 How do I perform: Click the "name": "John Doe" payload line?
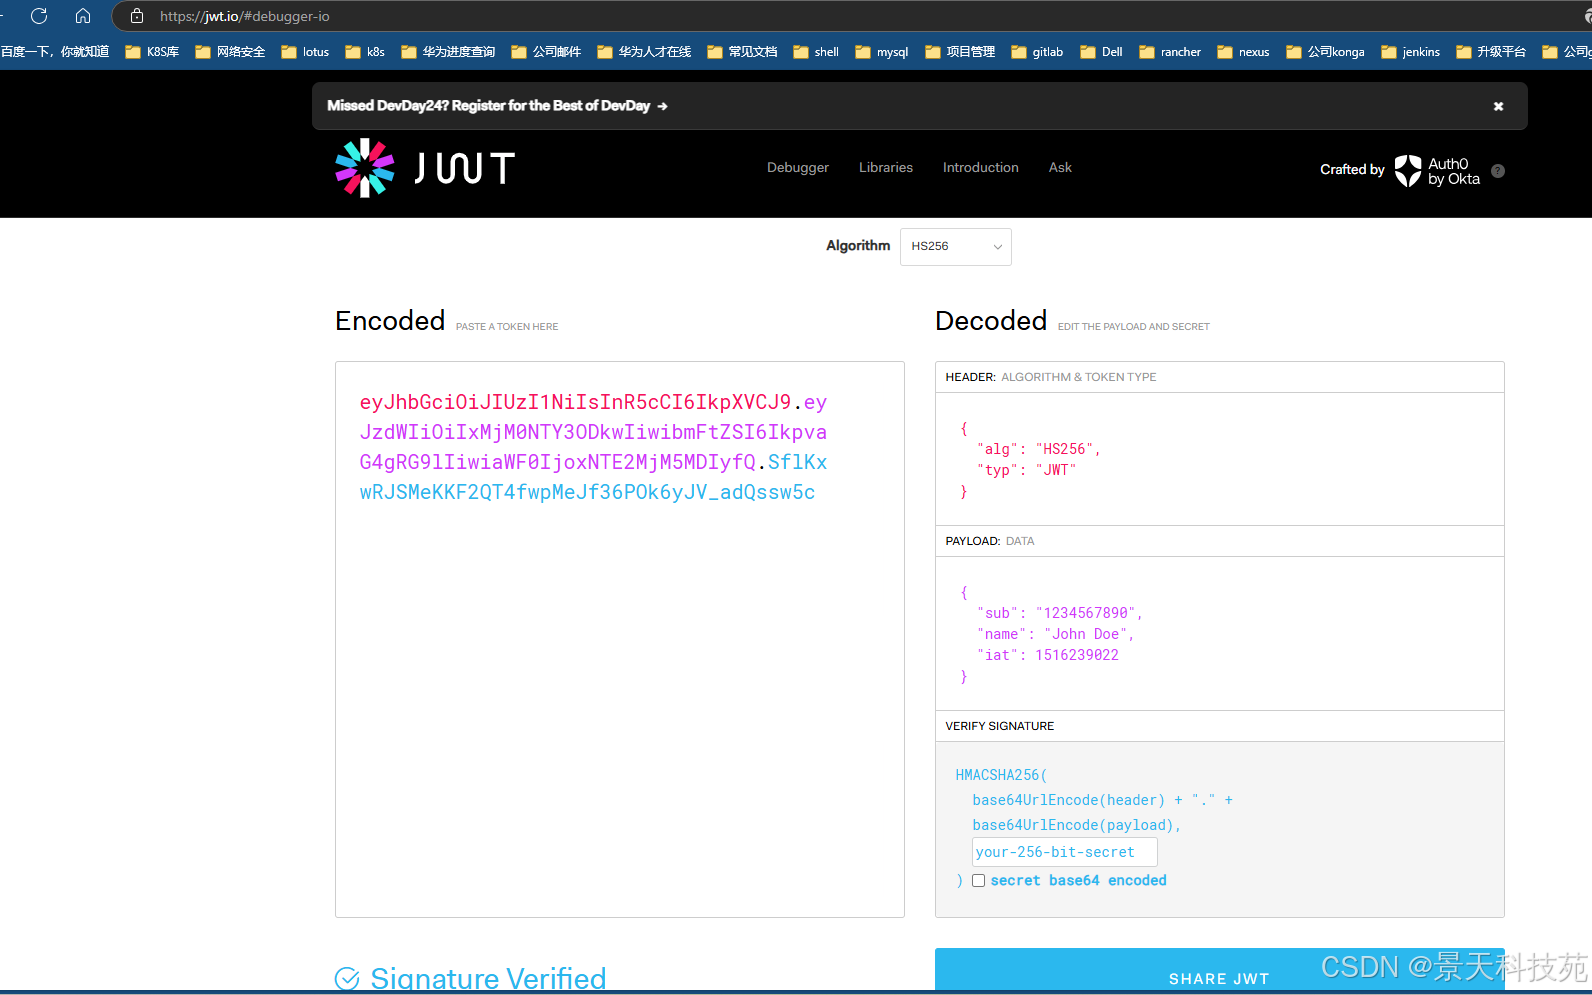click(1055, 634)
